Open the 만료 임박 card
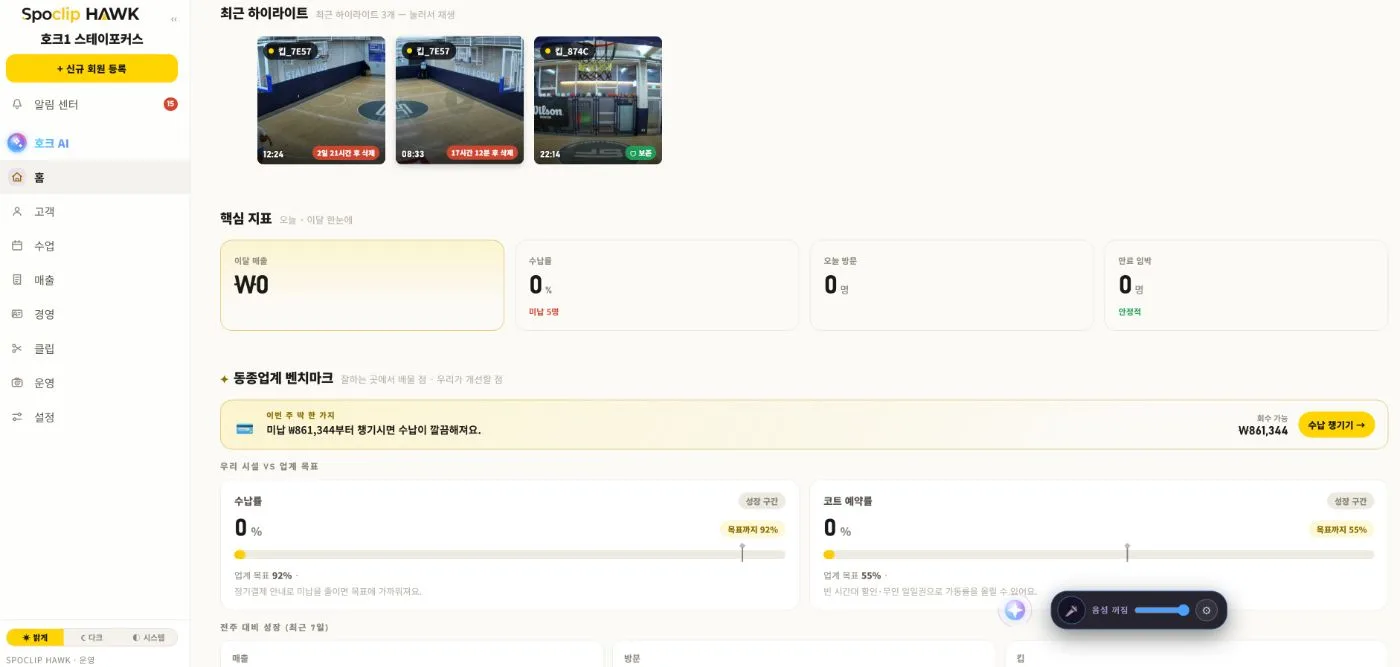The height and width of the screenshot is (667, 1400). click(1246, 285)
